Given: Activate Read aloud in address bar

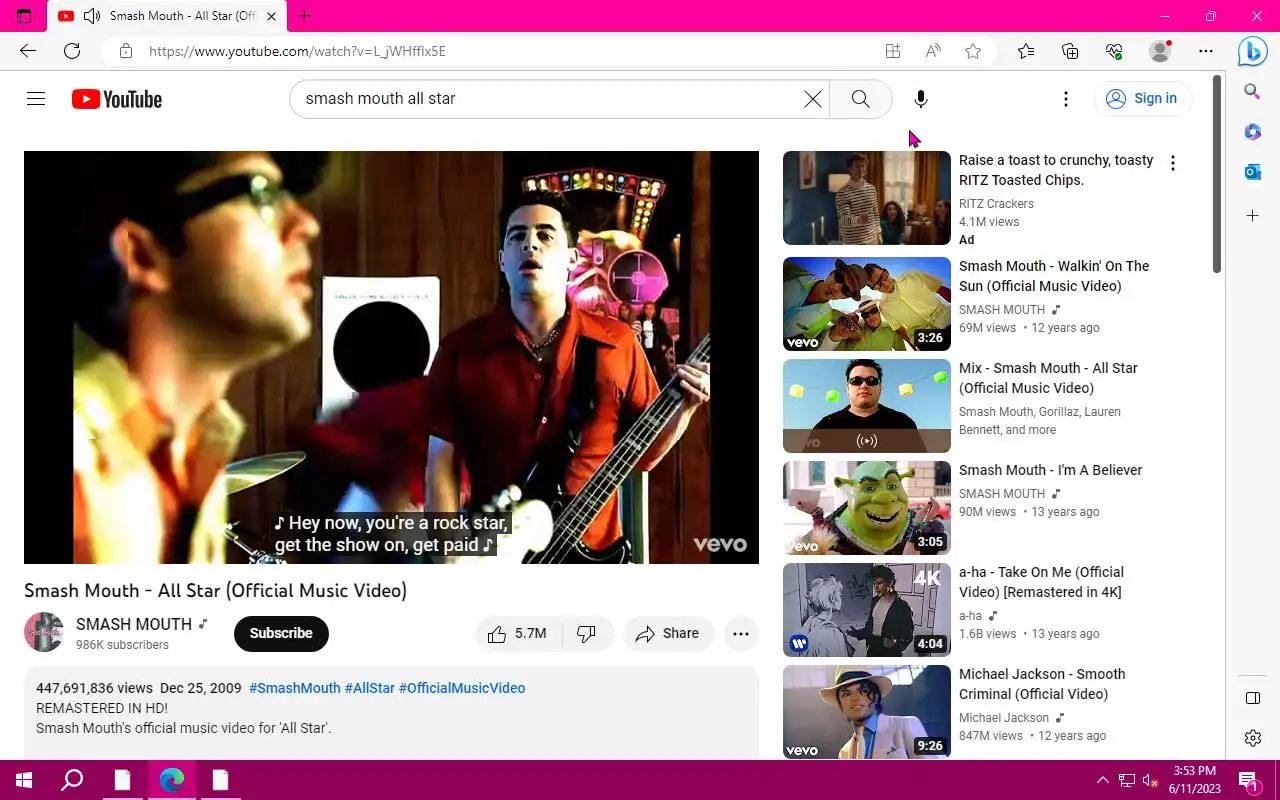Looking at the screenshot, I should [x=933, y=51].
